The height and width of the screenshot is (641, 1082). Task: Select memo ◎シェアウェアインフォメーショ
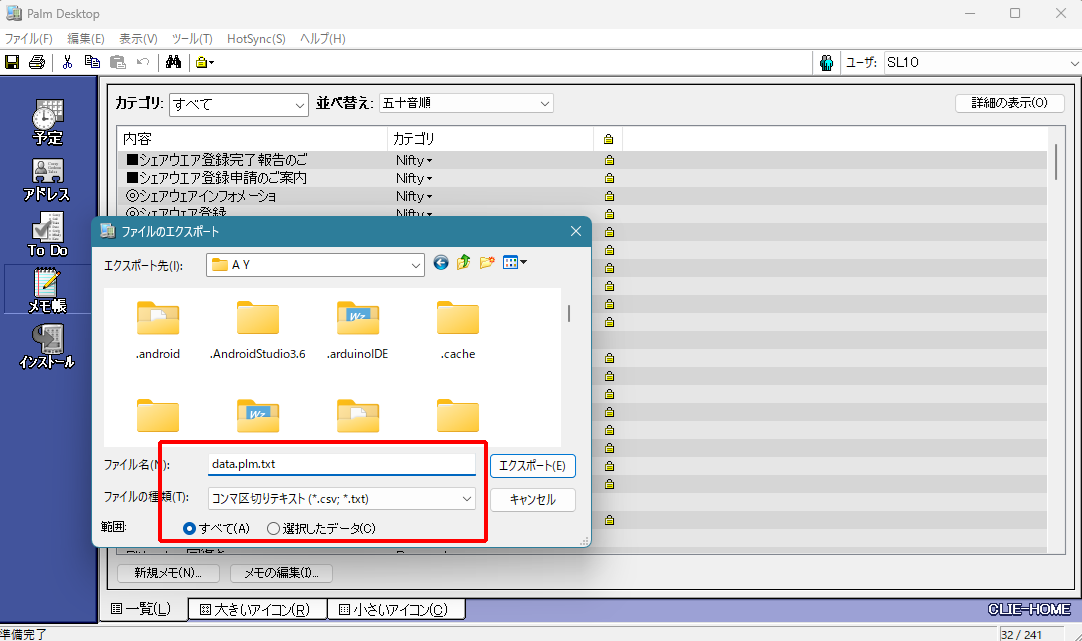coord(201,196)
